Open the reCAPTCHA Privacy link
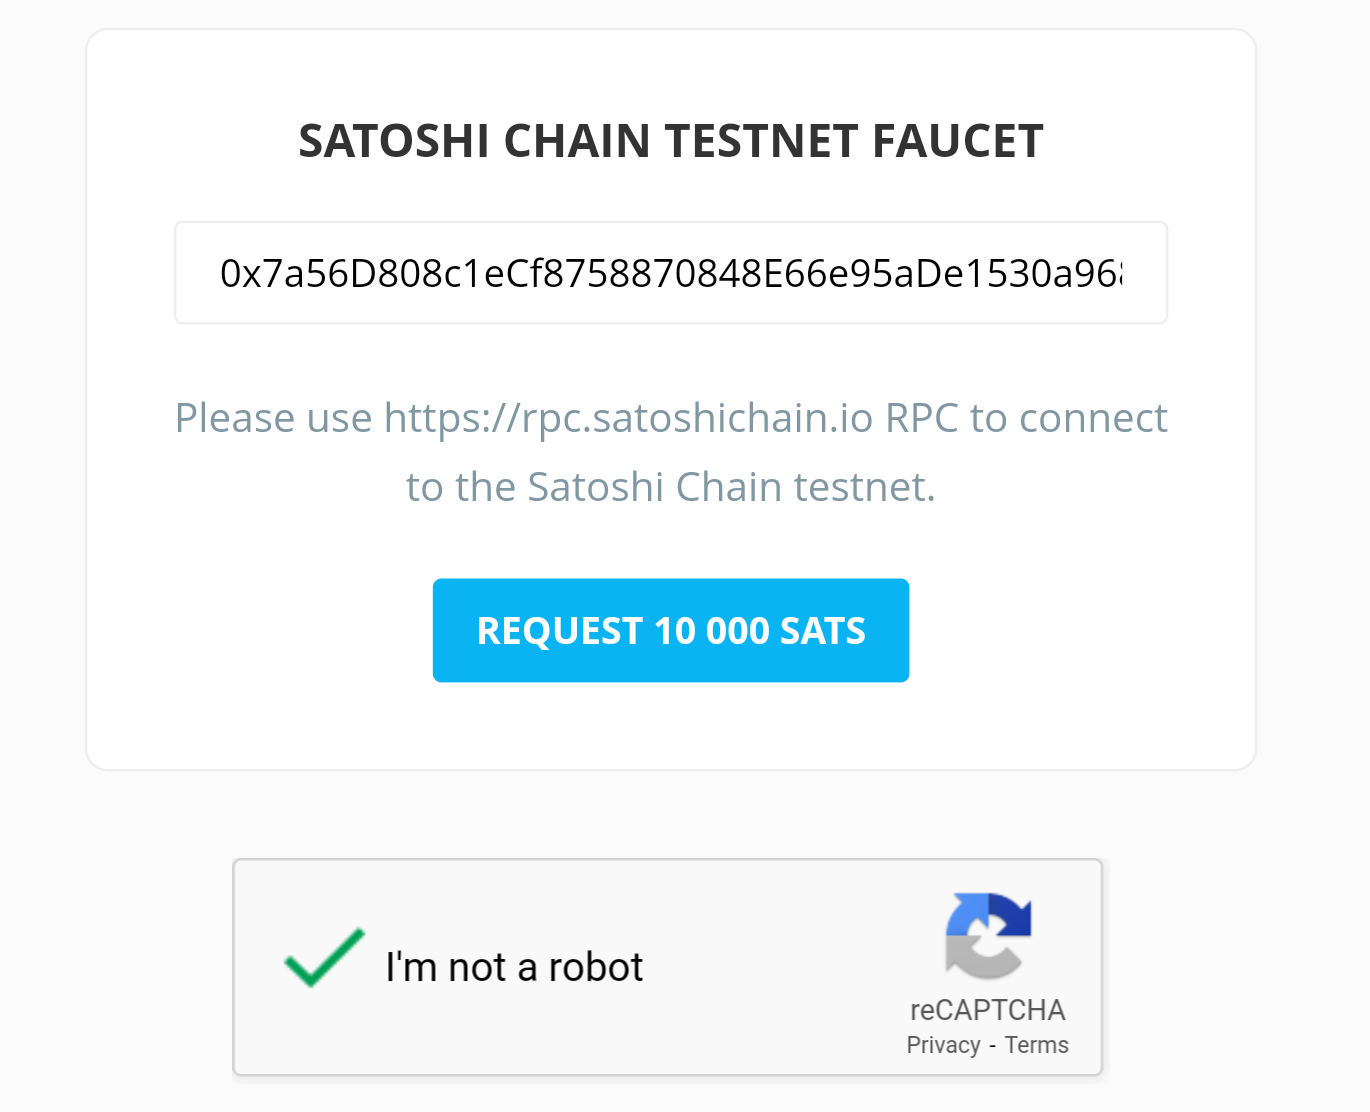 pyautogui.click(x=943, y=1045)
